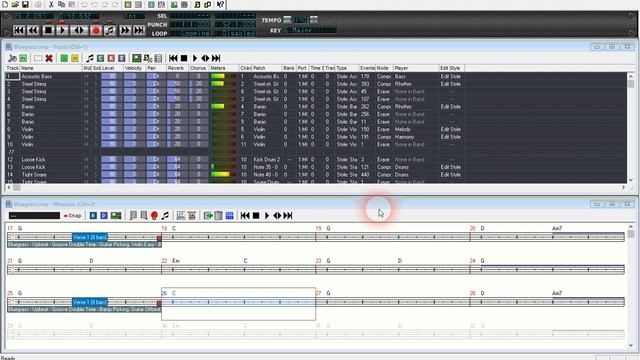
Task: Click the Tracks window vertical scrollbar
Action: [631, 128]
